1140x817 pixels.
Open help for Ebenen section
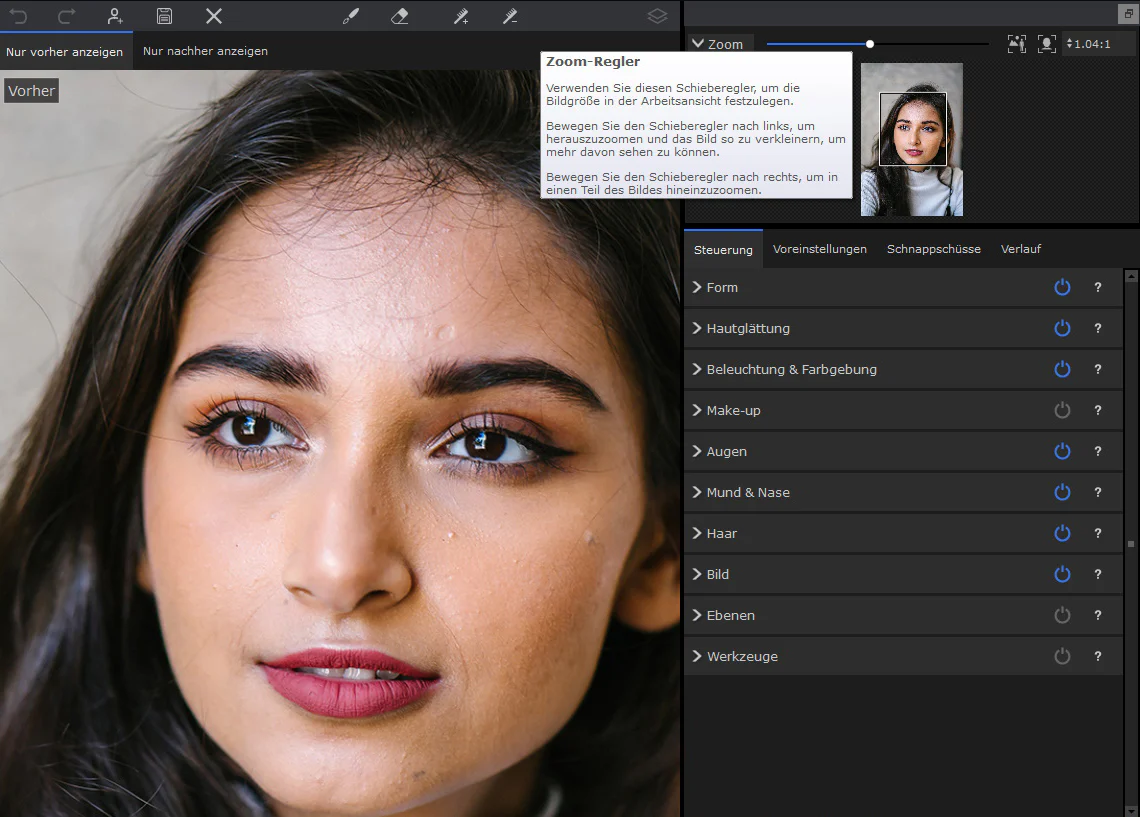point(1098,616)
